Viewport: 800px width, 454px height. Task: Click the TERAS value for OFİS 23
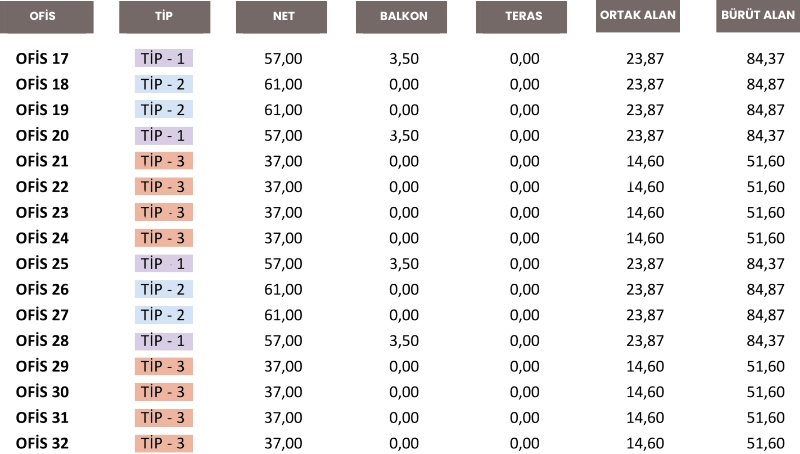[x=524, y=212]
